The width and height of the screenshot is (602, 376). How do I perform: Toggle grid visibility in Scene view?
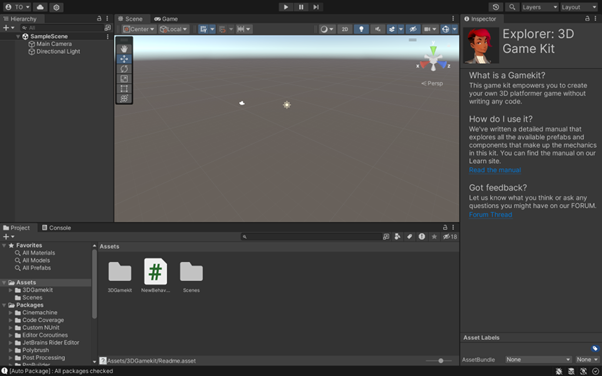click(203, 29)
